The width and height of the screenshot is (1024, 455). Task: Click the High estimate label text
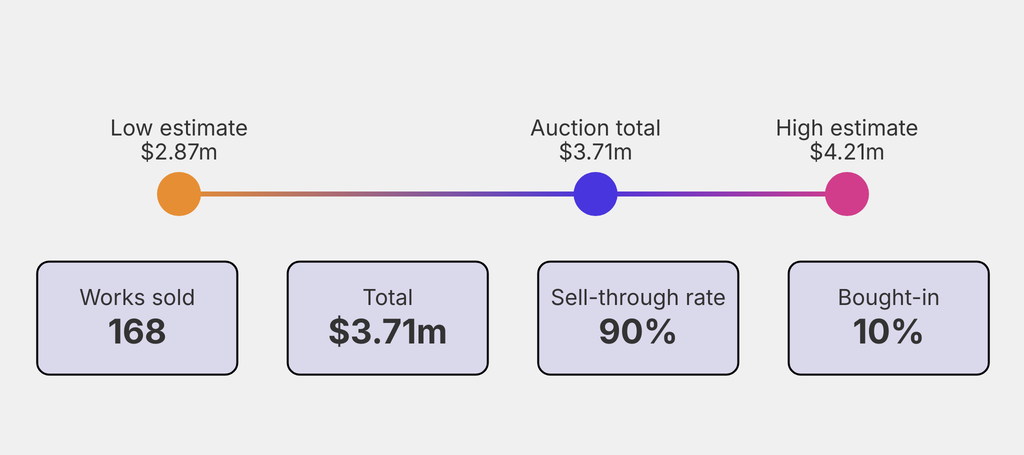(x=847, y=128)
